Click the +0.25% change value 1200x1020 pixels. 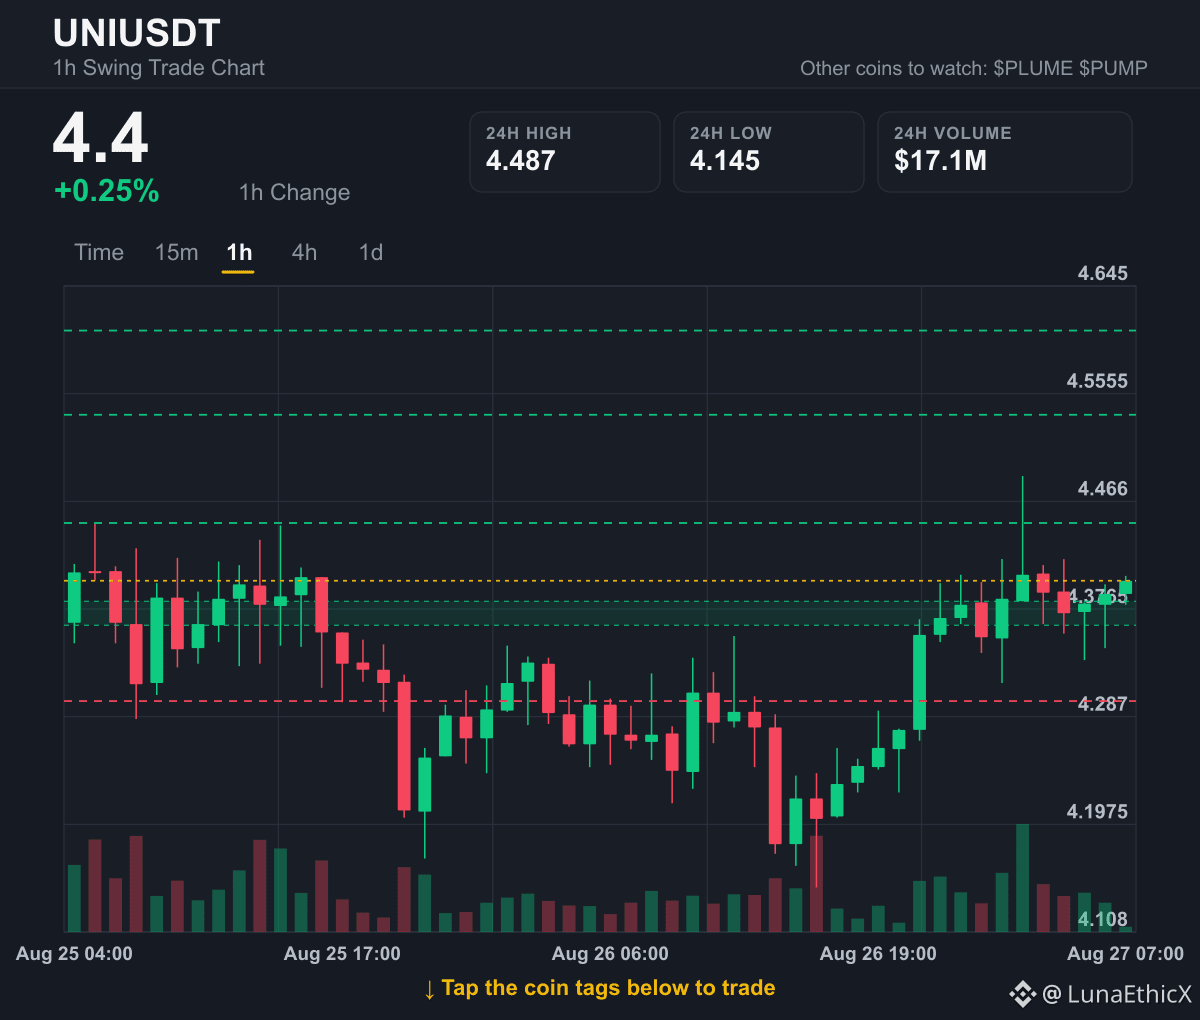point(107,191)
